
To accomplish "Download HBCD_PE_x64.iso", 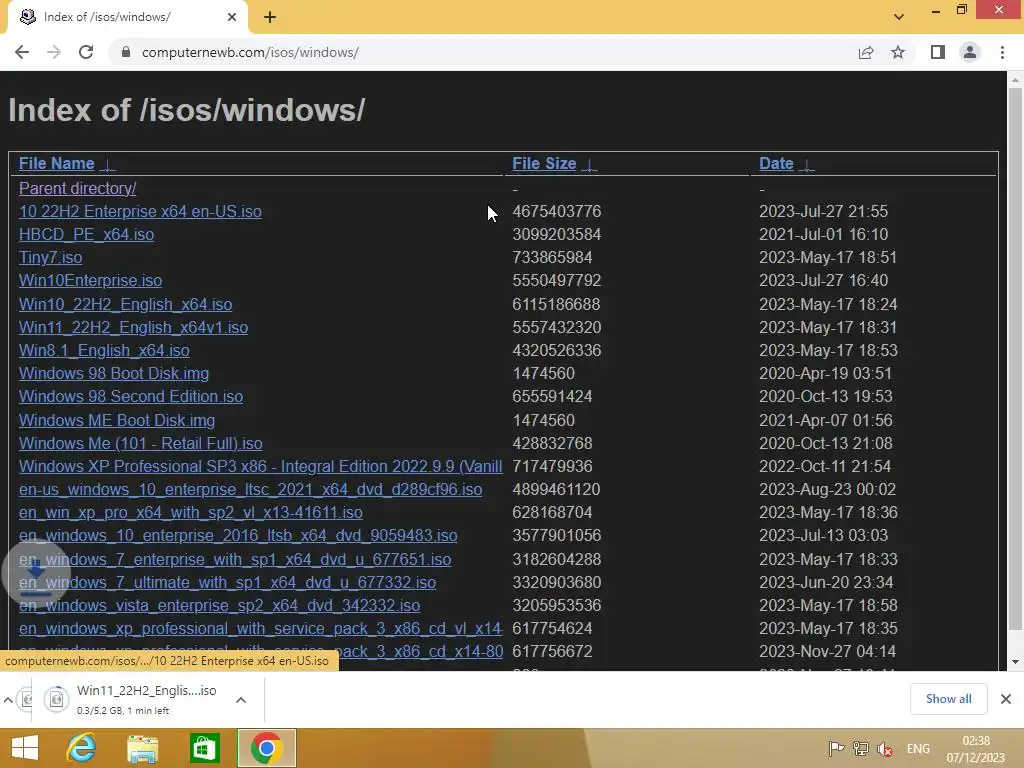I will (86, 234).
